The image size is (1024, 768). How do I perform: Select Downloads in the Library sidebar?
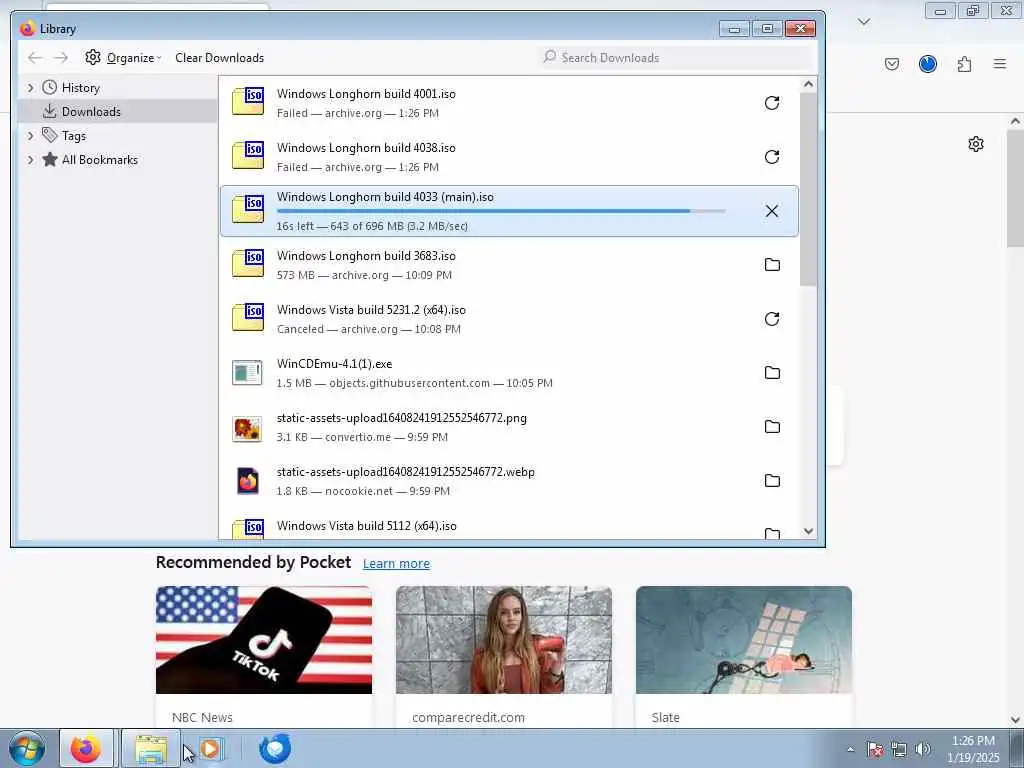coord(118,112)
